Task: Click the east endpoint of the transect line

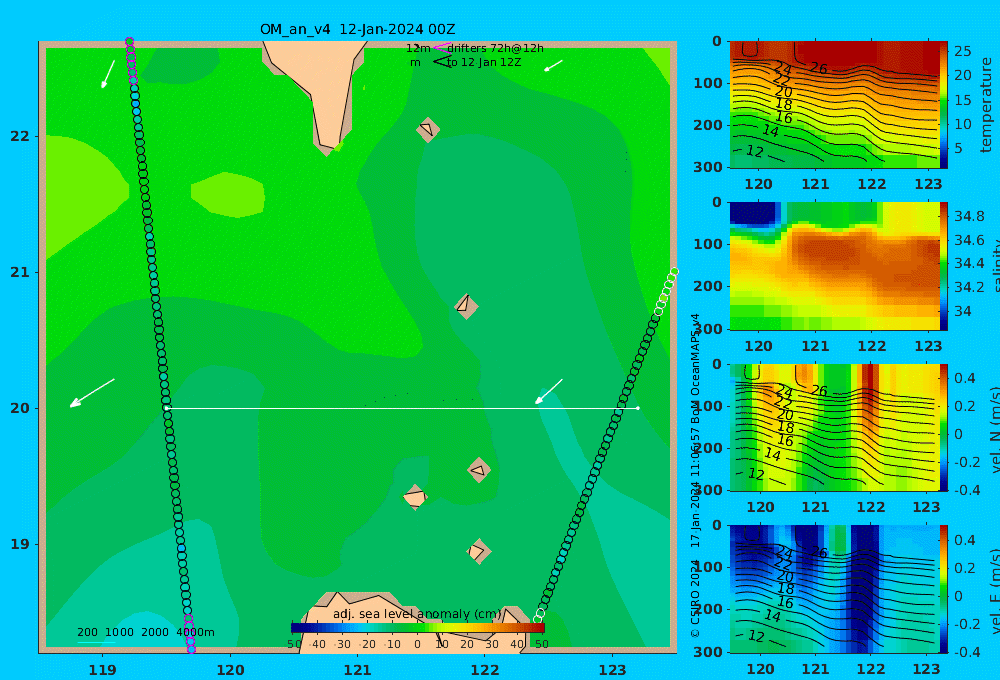Action: 638,408
